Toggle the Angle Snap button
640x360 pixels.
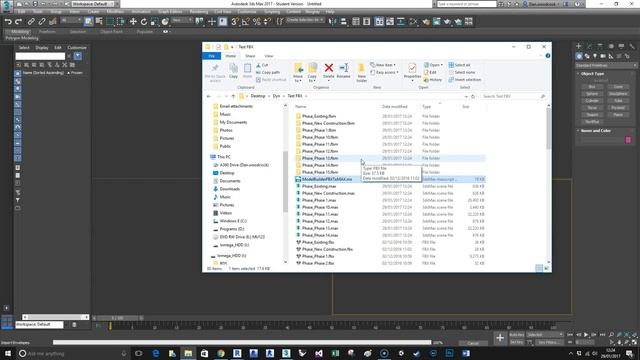(246, 22)
